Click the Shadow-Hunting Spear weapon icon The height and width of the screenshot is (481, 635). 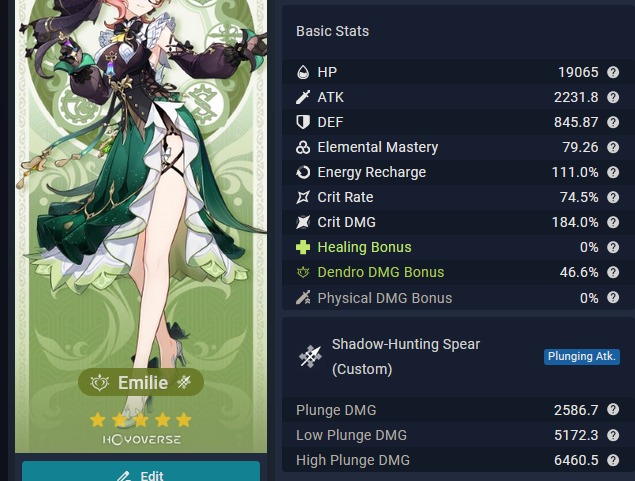310,357
